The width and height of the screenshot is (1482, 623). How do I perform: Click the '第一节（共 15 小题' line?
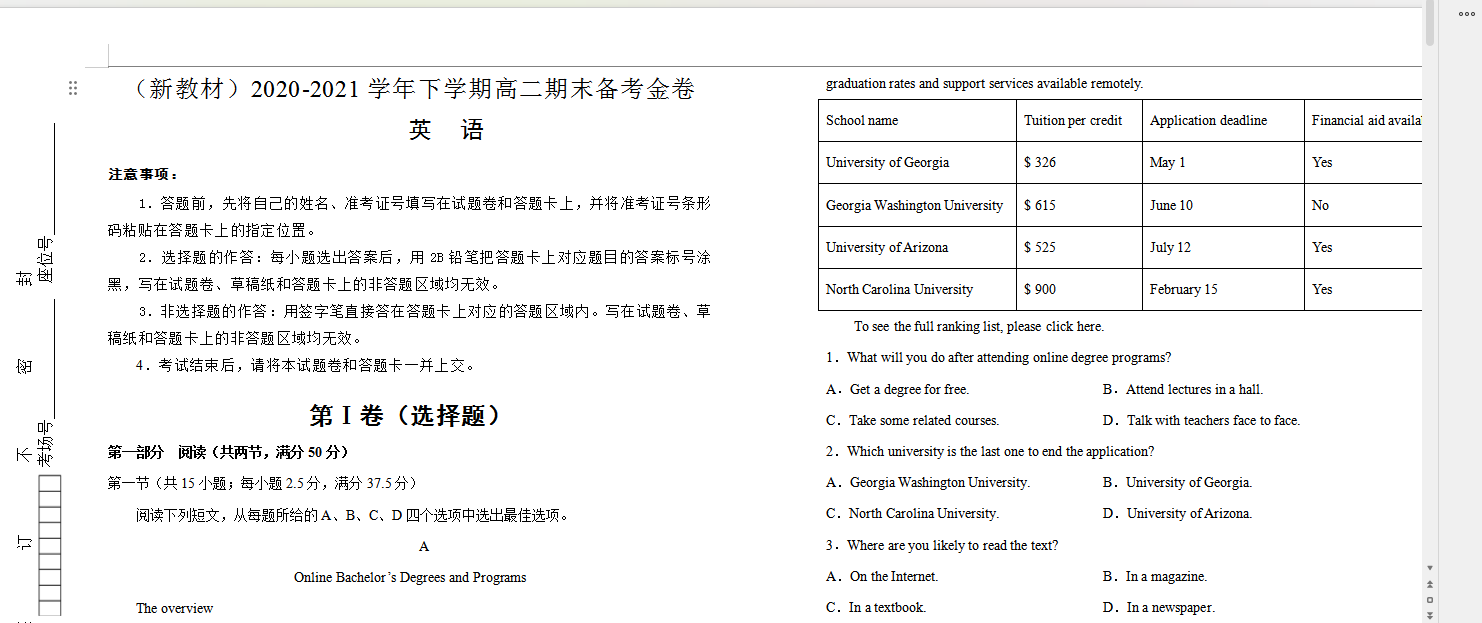point(263,483)
